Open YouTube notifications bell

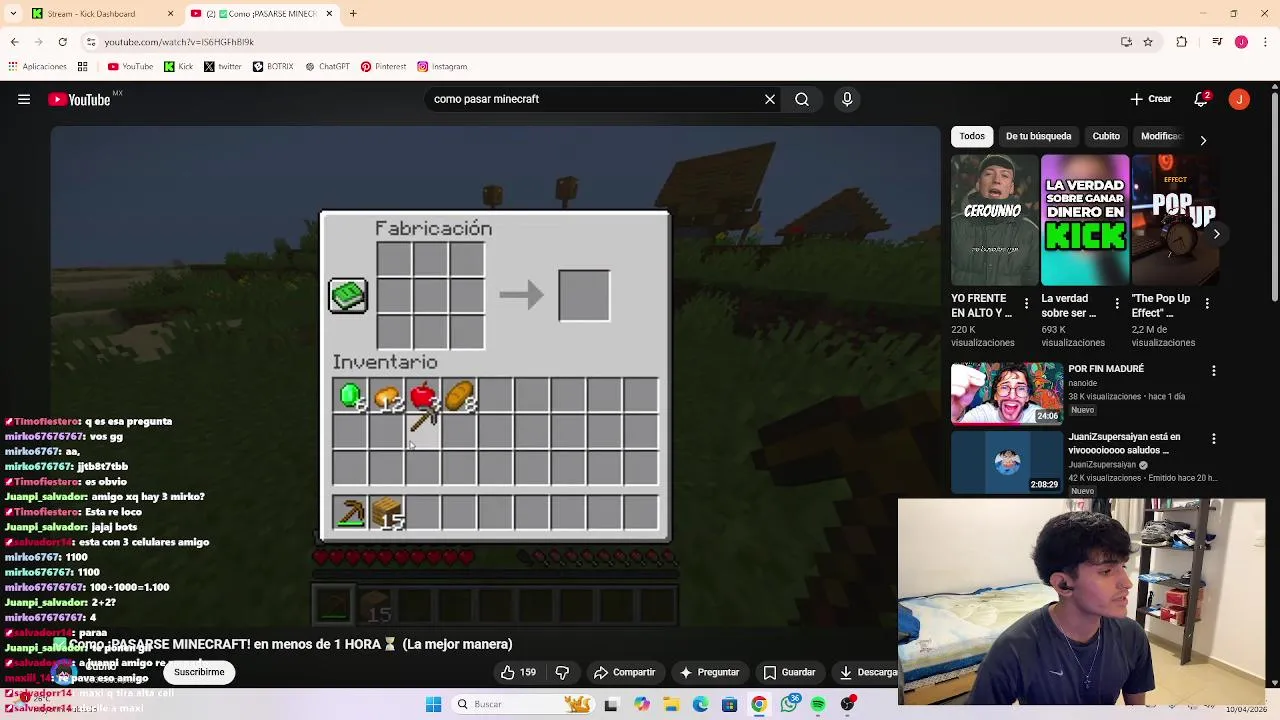1202,99
